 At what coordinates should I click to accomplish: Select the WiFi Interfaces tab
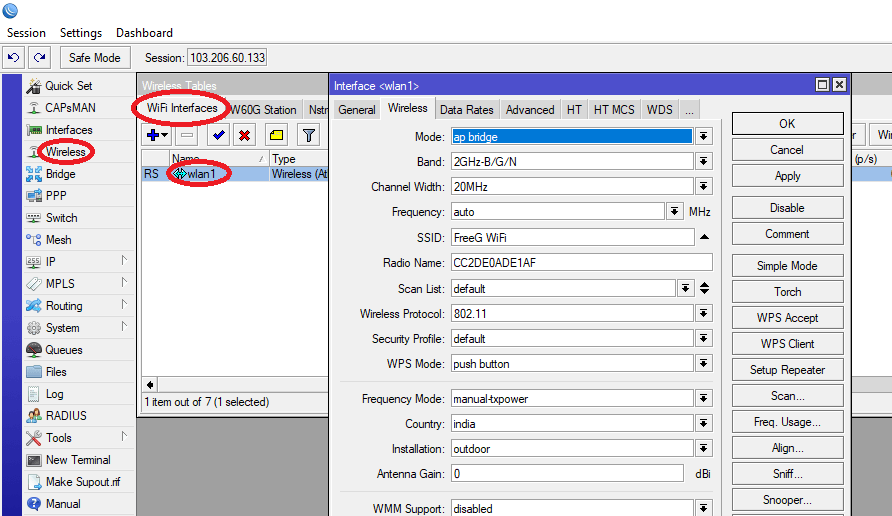[x=181, y=108]
